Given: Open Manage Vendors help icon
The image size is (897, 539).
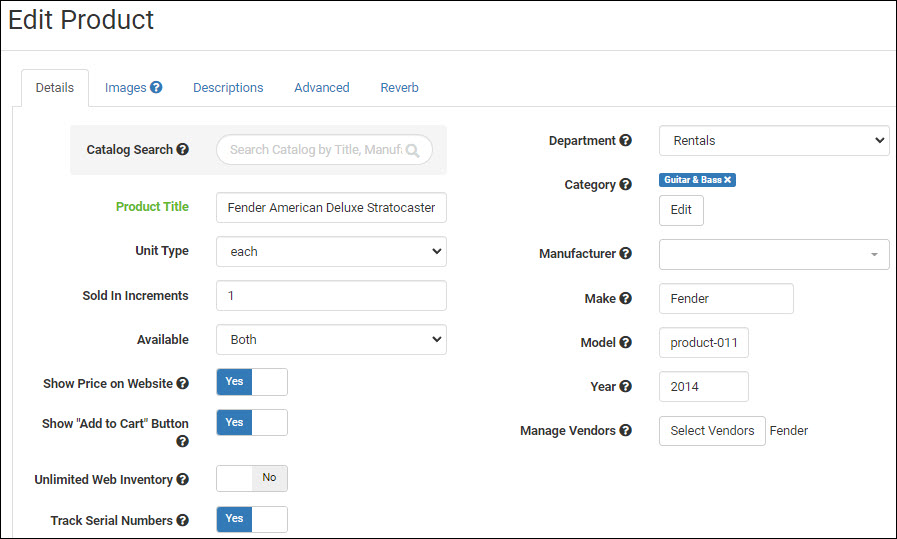Looking at the screenshot, I should tap(626, 430).
